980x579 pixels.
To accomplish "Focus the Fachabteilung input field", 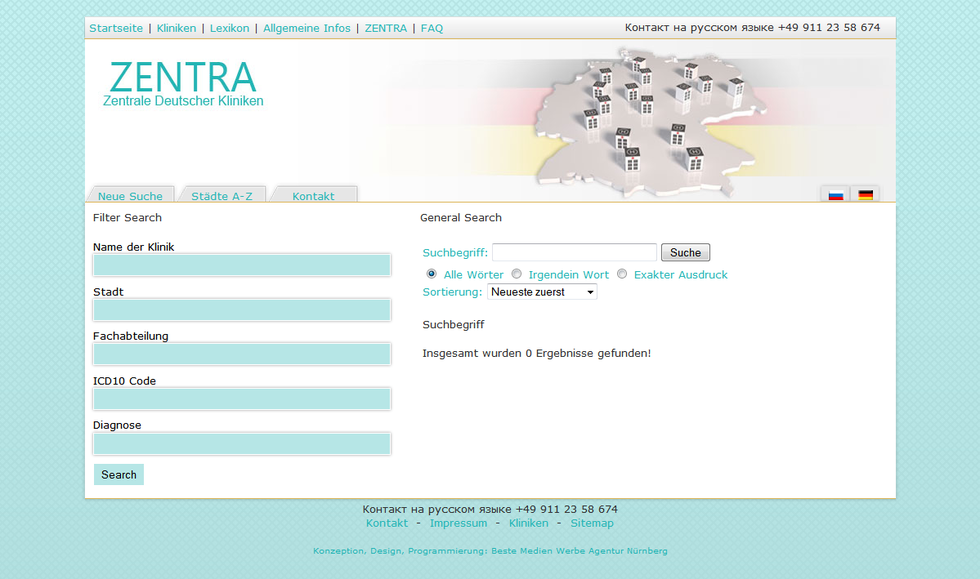I will pyautogui.click(x=242, y=354).
